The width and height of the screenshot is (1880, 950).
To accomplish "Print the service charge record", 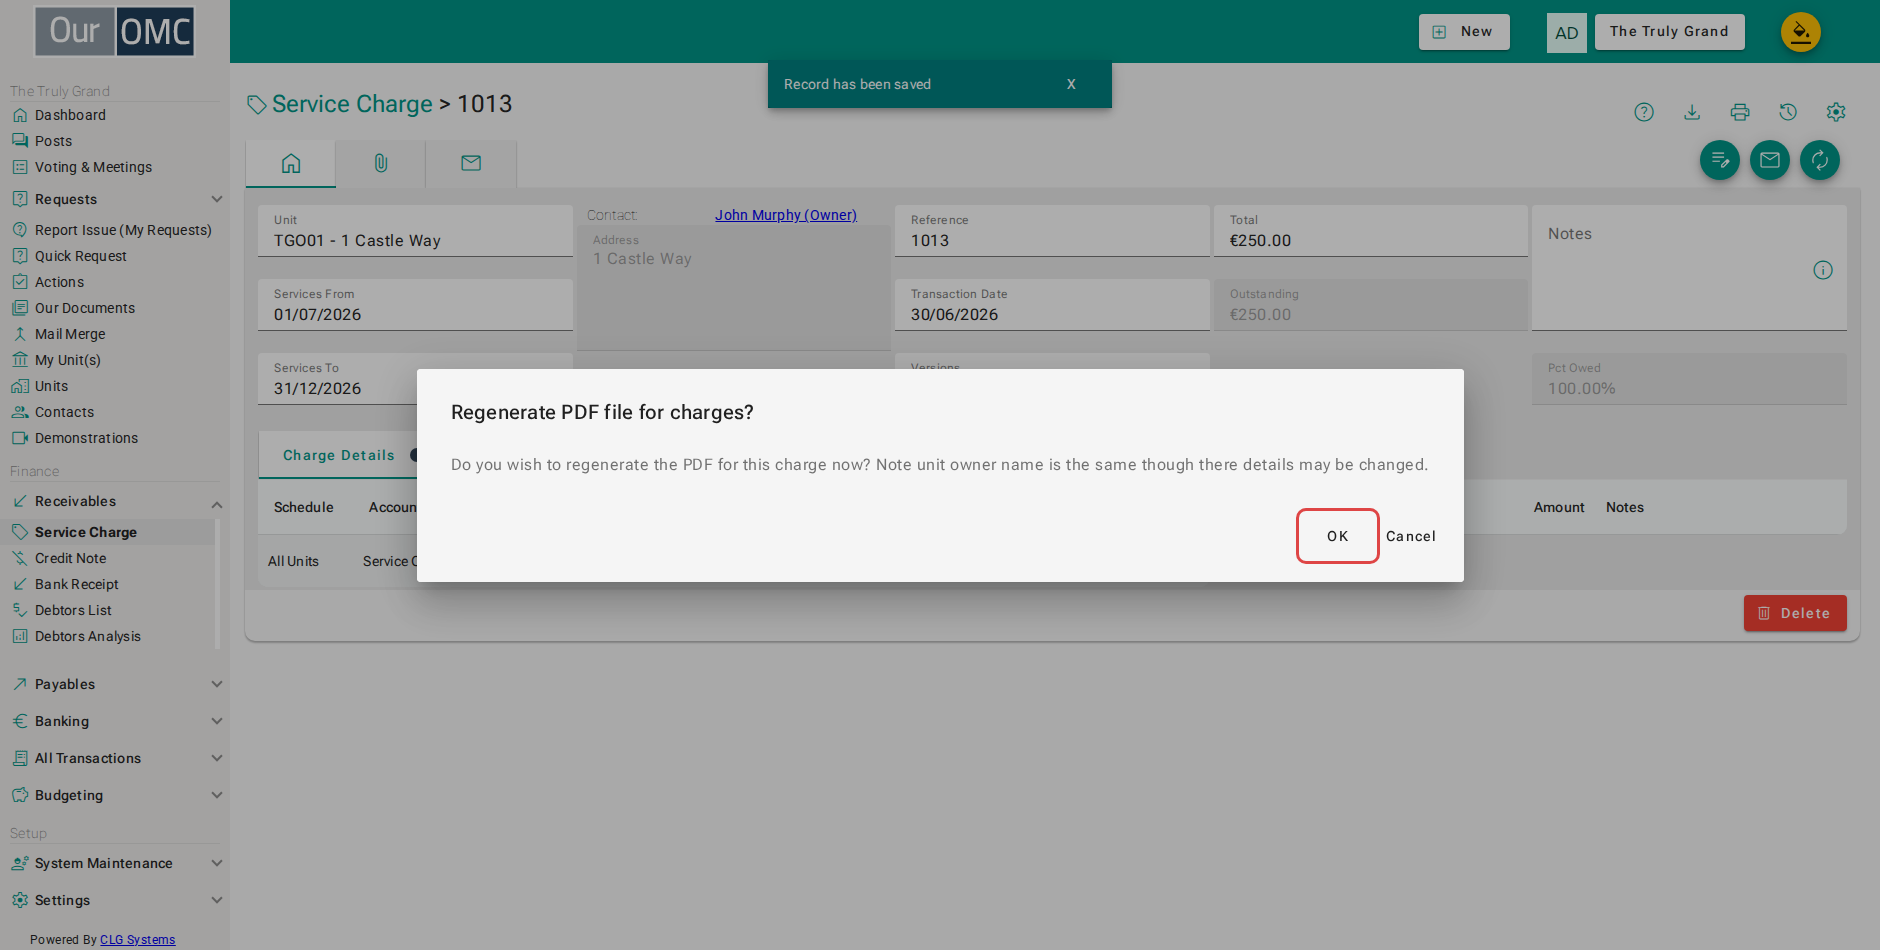I will coord(1740,112).
